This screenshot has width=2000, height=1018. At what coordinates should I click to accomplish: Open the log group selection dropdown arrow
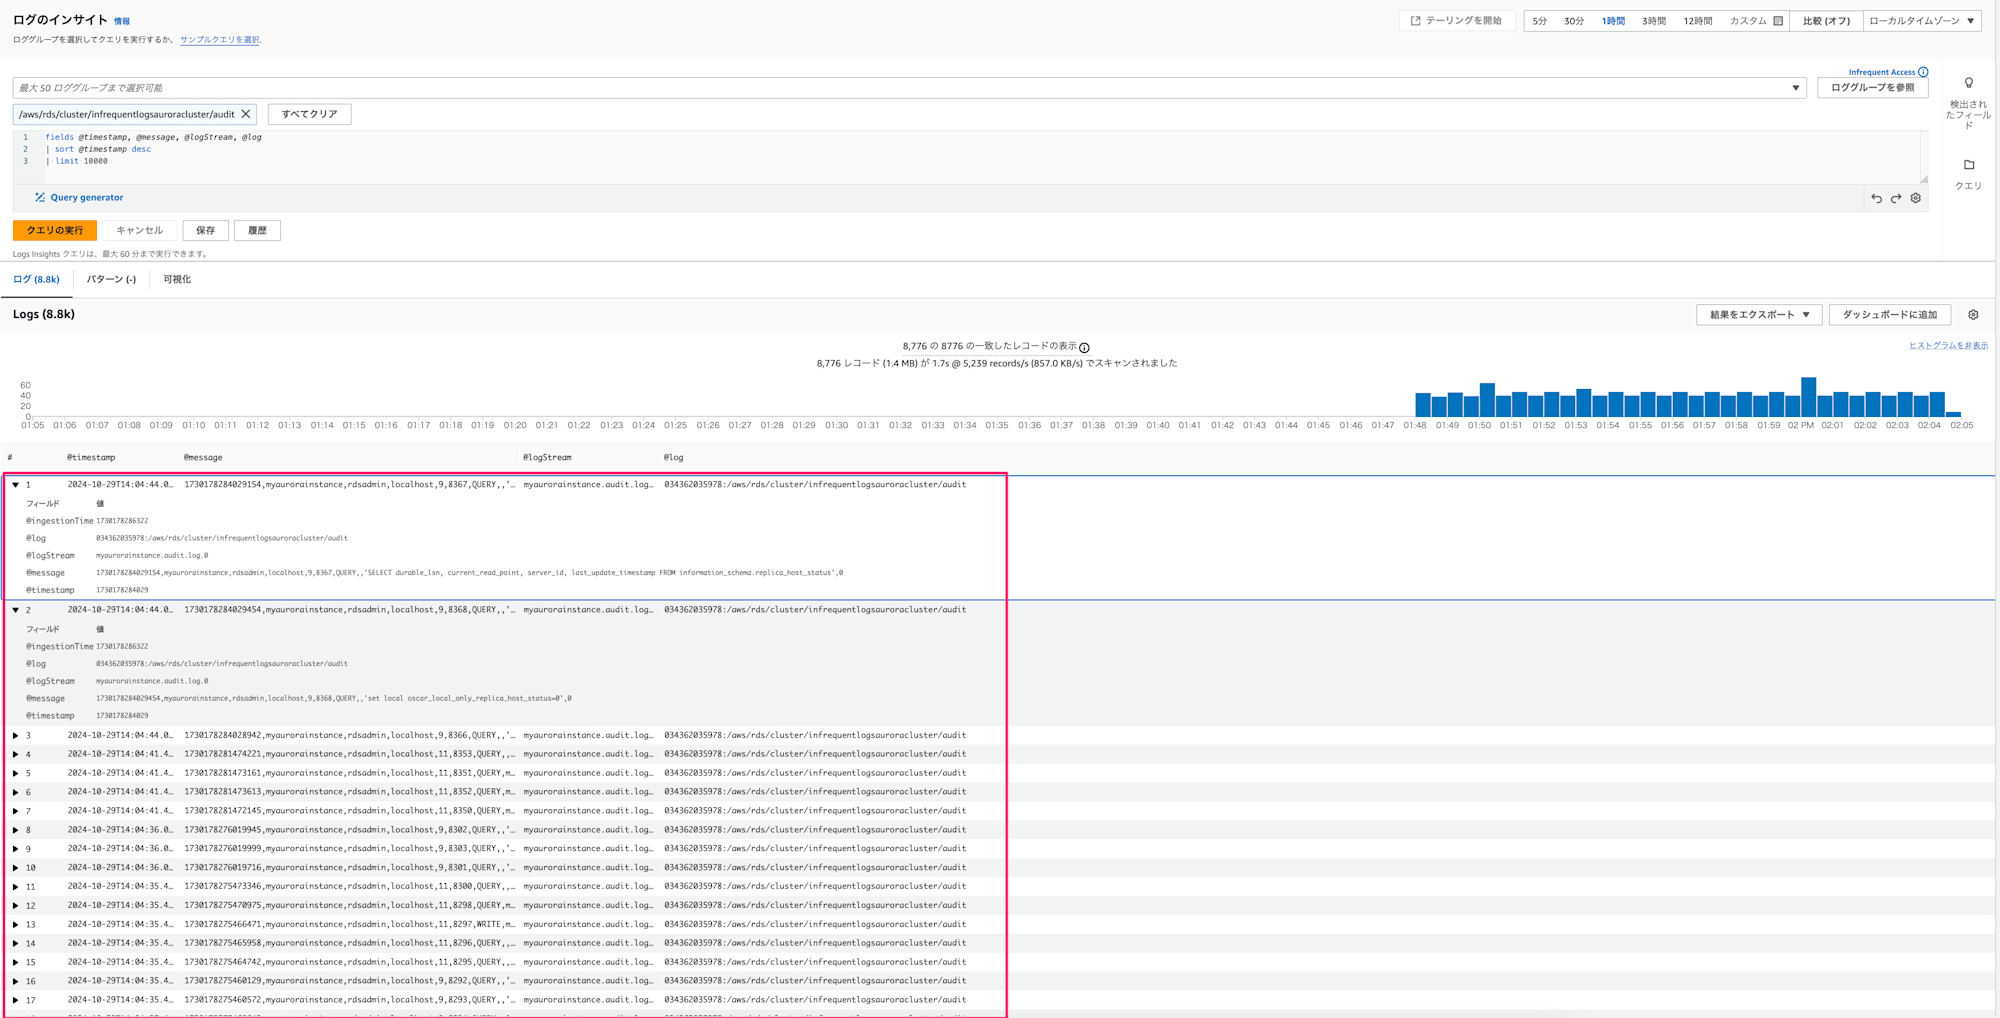click(x=1795, y=88)
